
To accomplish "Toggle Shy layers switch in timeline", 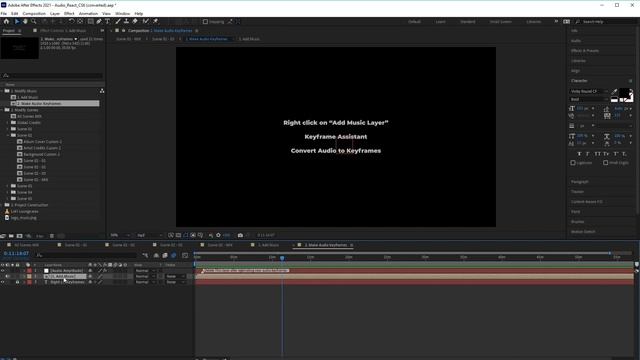I will (156, 255).
